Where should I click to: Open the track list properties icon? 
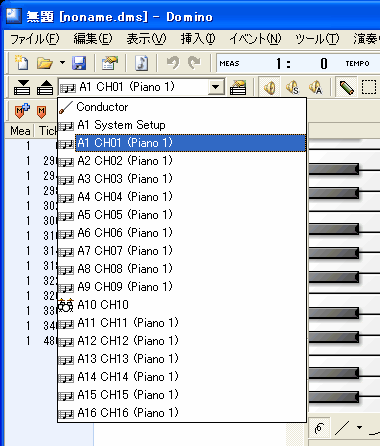coord(238,88)
